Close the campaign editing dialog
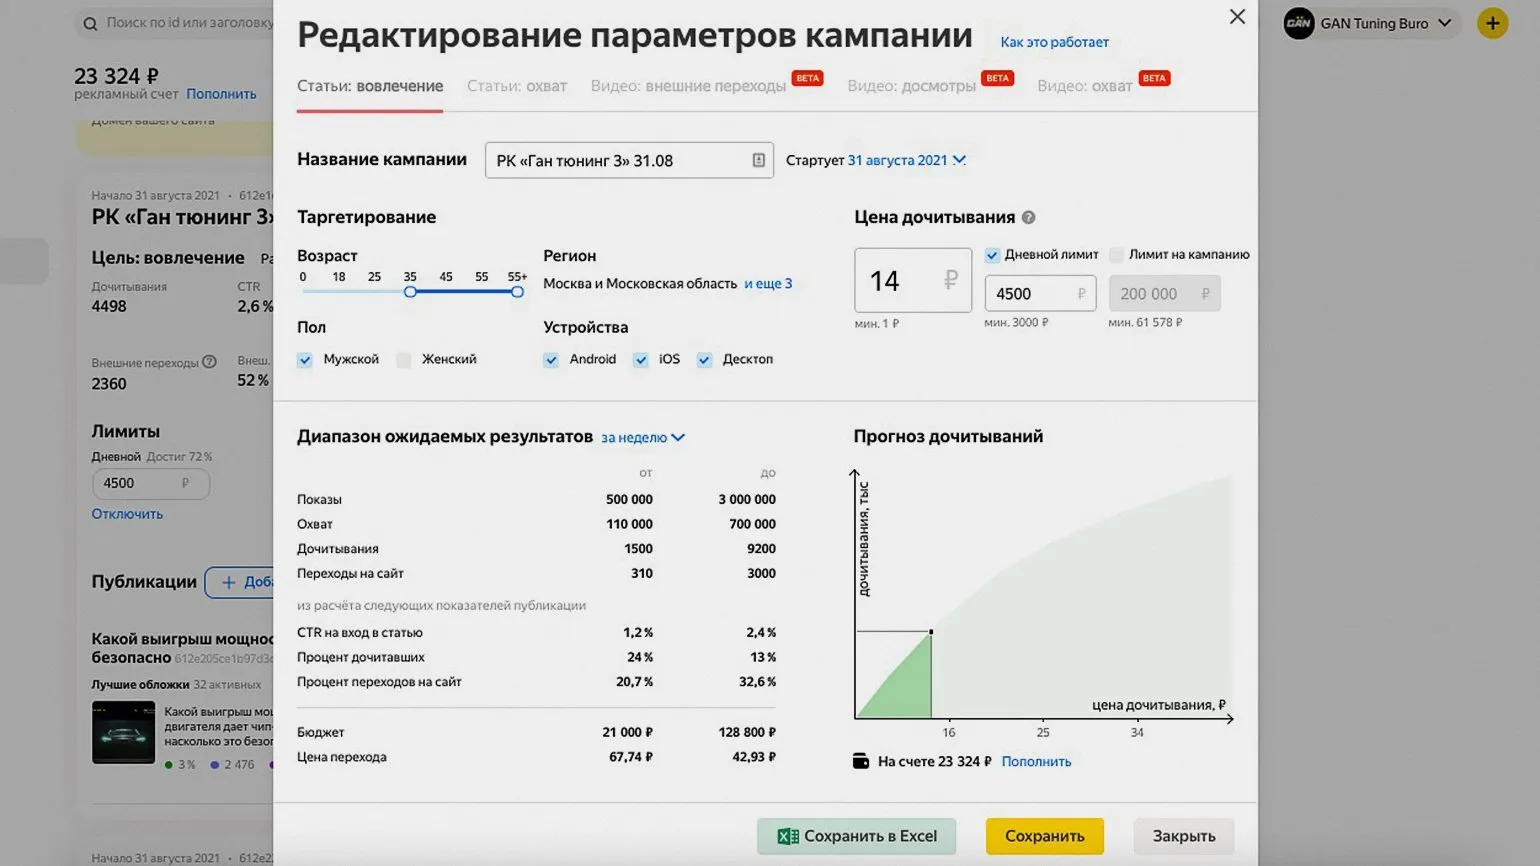Screen dimensions: 1540x866 pyautogui.click(x=1237, y=17)
